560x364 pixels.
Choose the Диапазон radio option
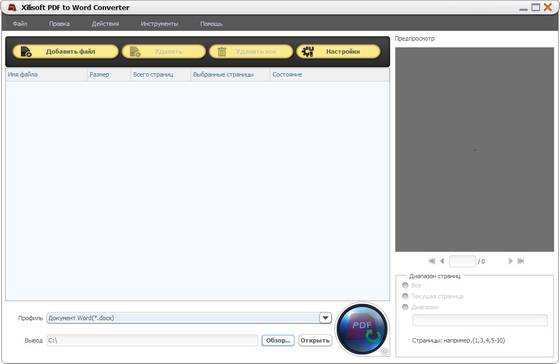405,307
